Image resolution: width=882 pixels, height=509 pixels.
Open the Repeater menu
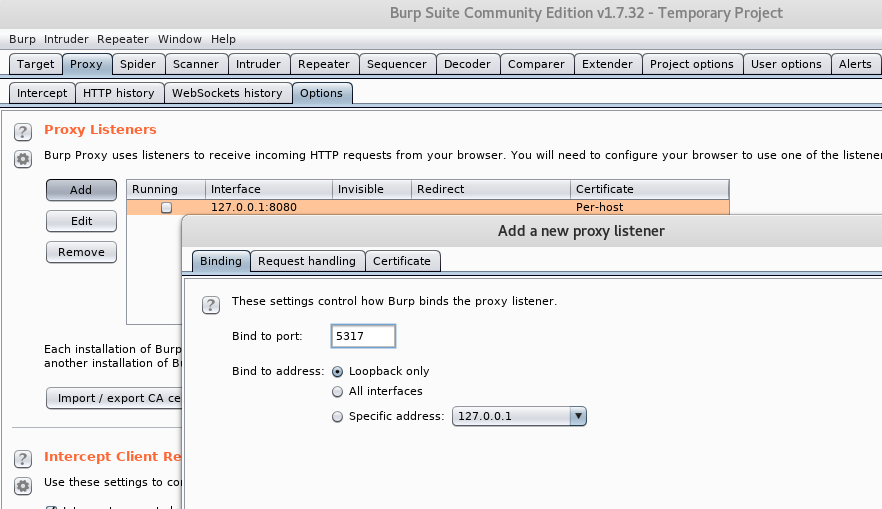coord(123,39)
